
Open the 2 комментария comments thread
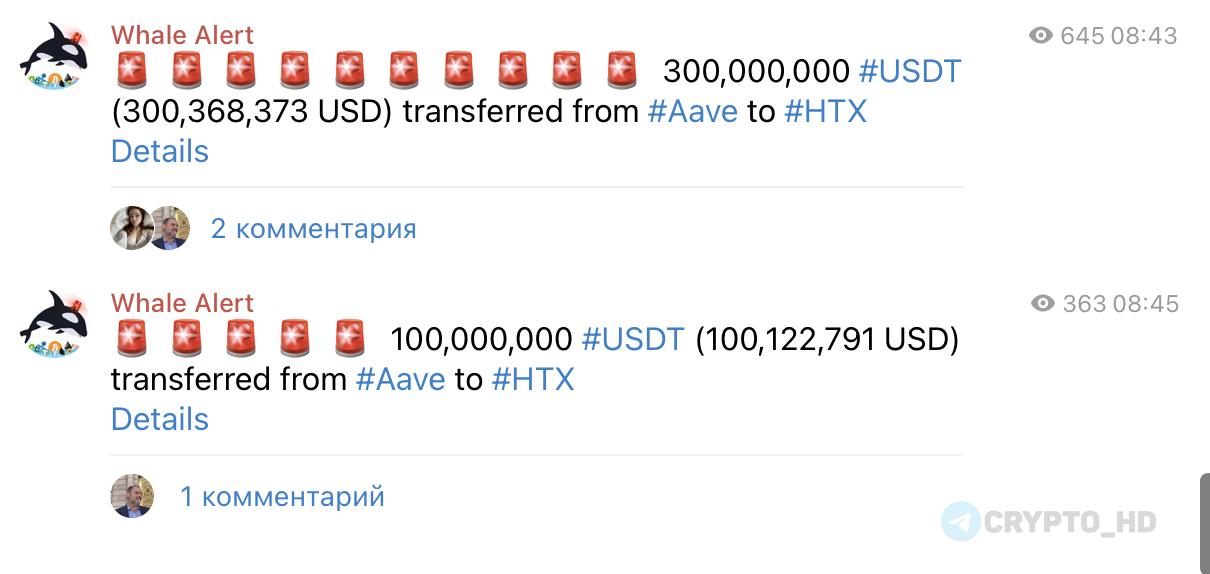[313, 229]
